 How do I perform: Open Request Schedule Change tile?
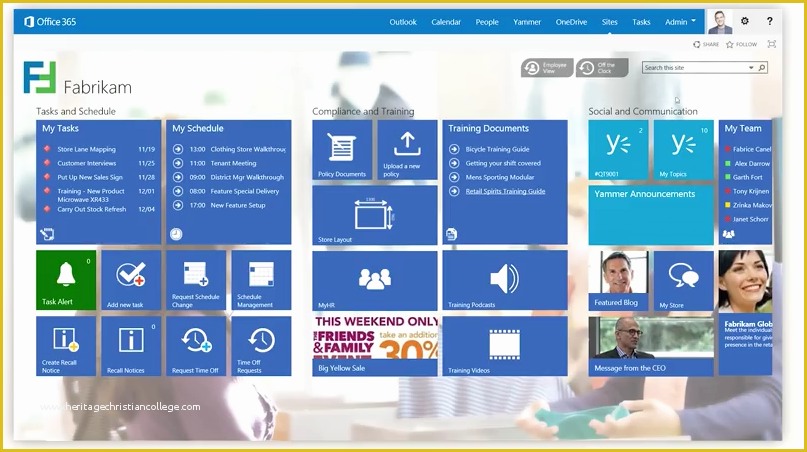click(196, 280)
